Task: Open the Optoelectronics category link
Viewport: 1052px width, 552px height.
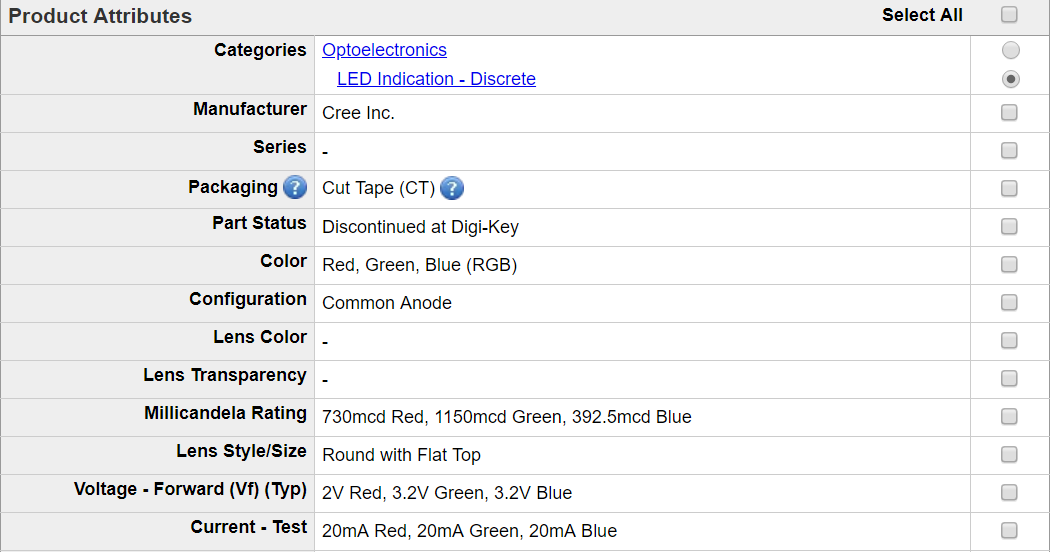Action: (x=384, y=50)
